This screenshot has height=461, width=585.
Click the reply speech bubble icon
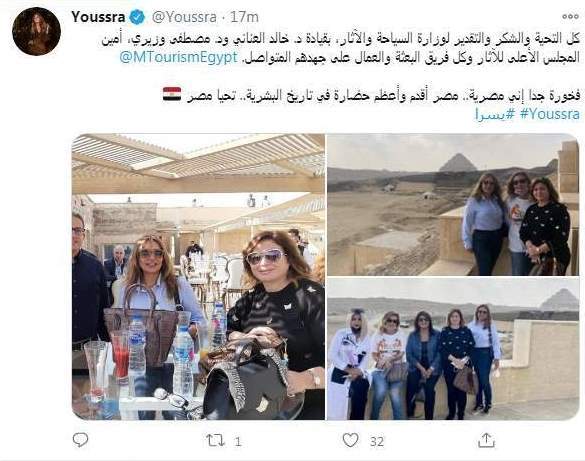pyautogui.click(x=80, y=440)
